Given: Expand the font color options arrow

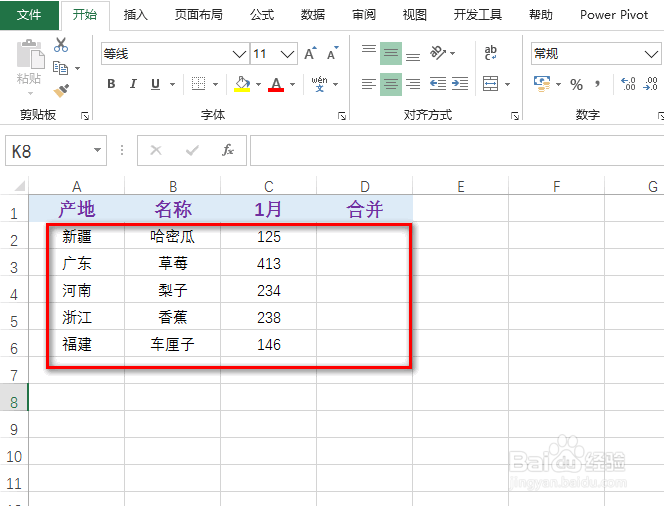Looking at the screenshot, I should point(293,84).
